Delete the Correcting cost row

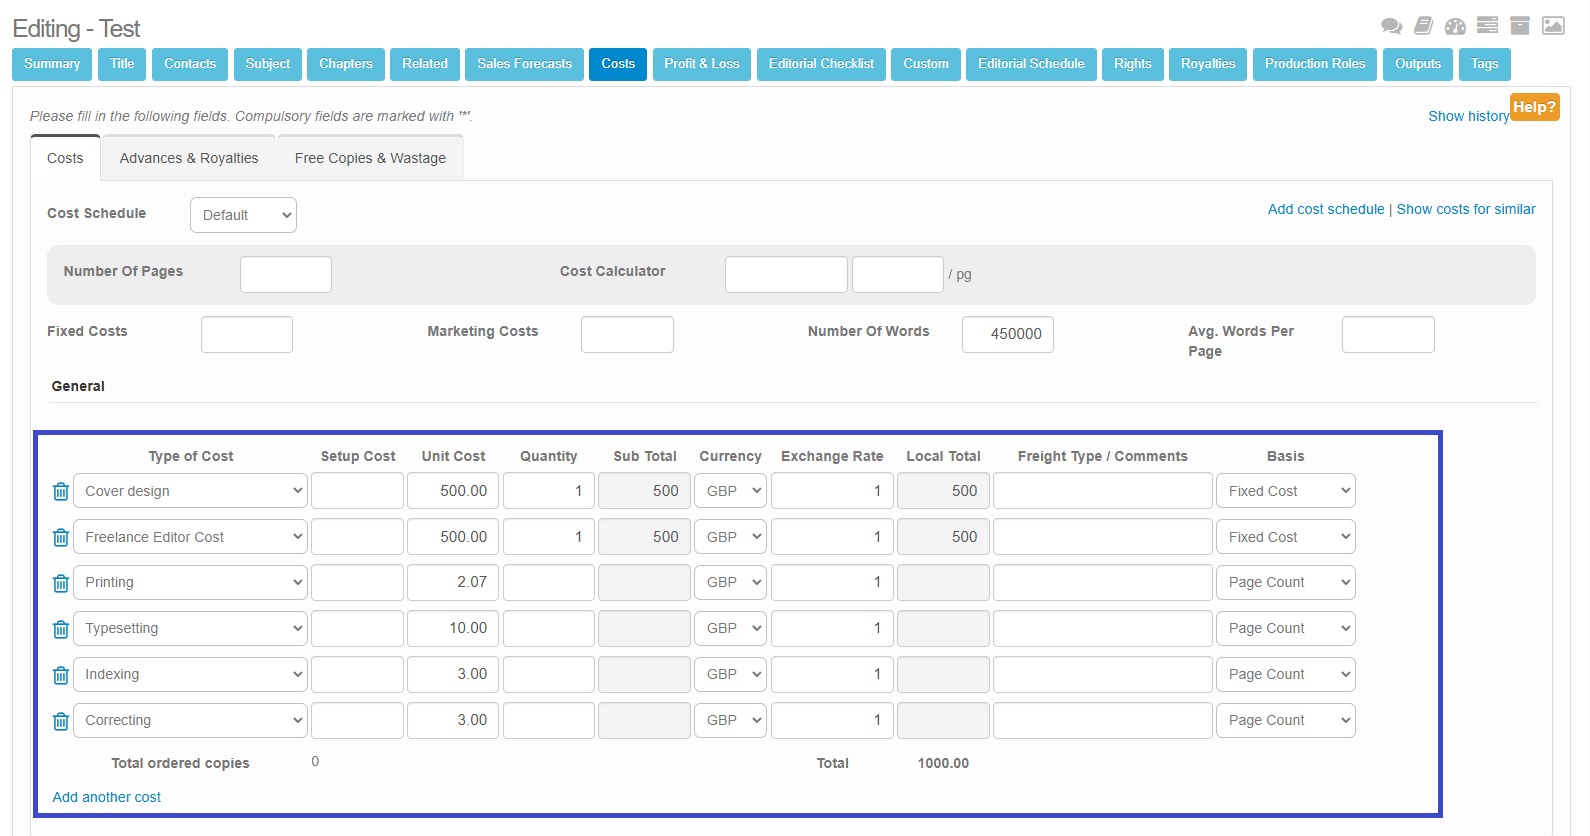tap(61, 721)
